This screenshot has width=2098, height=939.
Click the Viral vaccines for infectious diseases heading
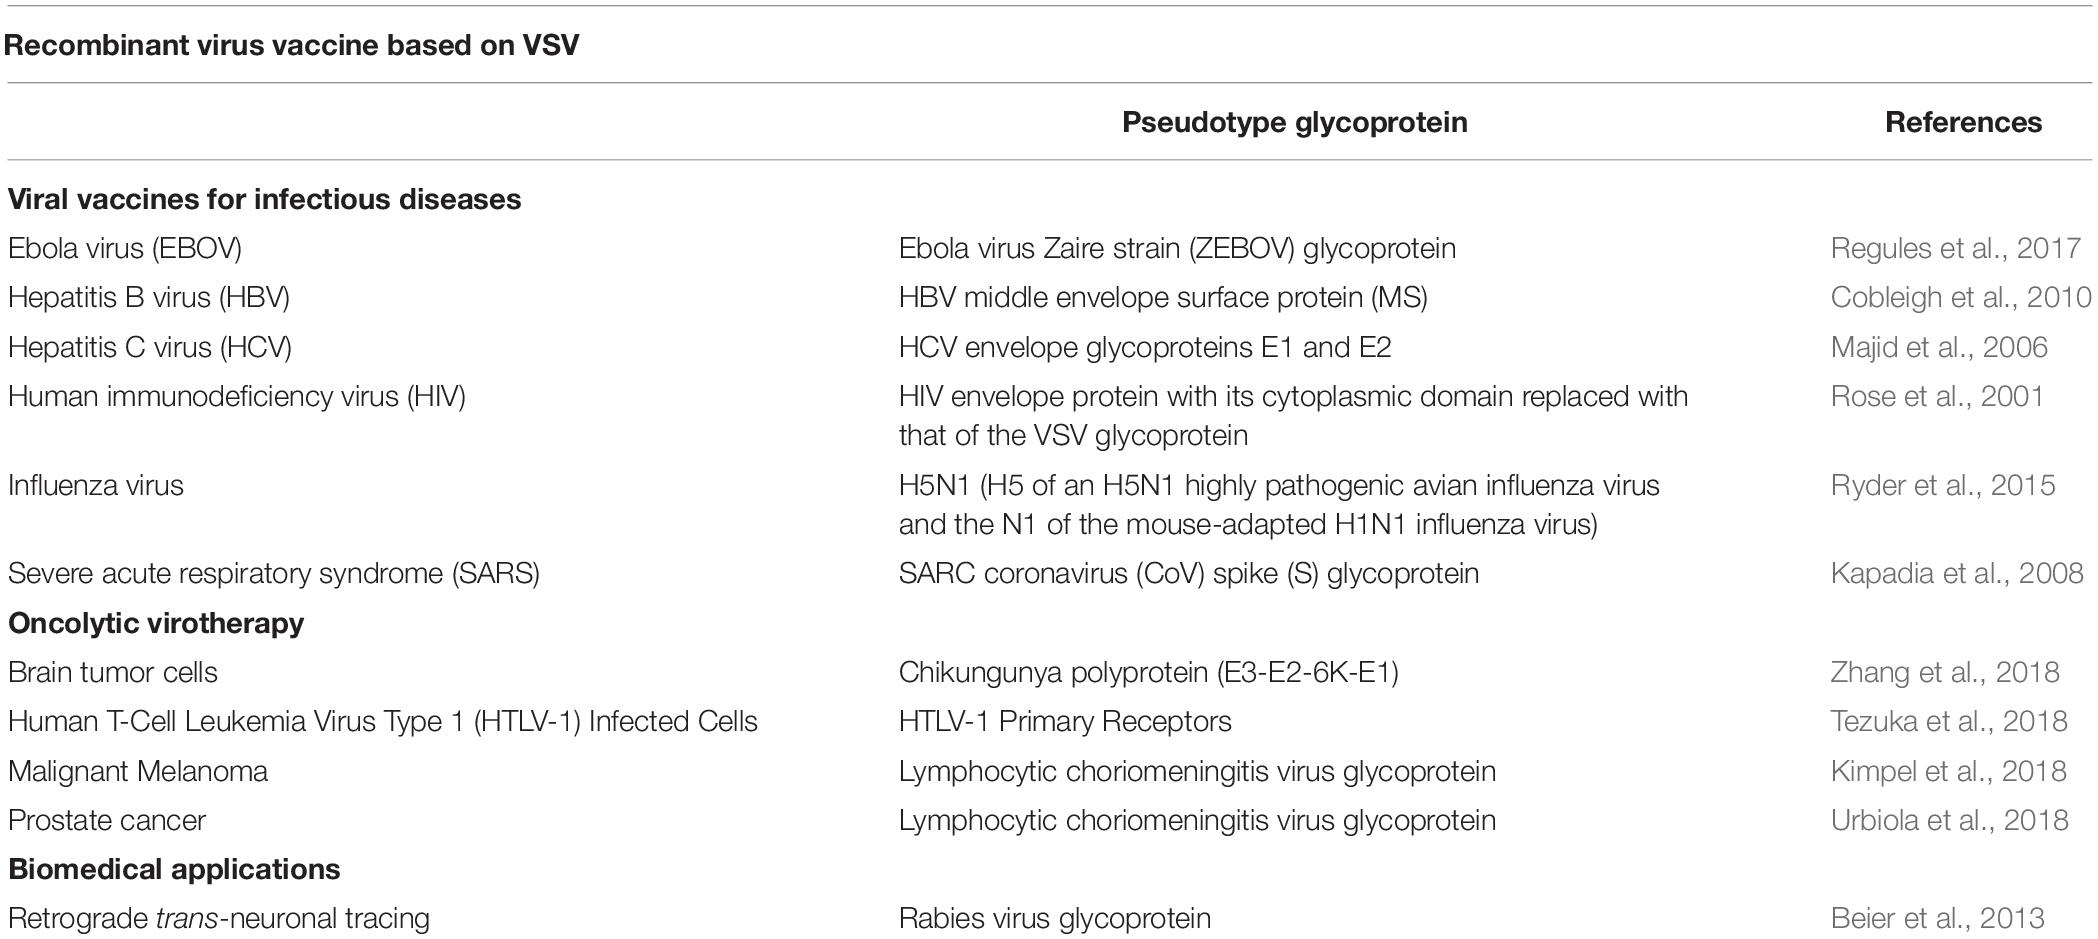coord(264,199)
